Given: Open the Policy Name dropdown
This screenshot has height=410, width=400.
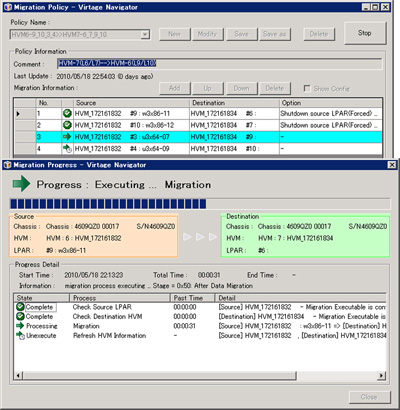Looking at the screenshot, I should [145, 34].
